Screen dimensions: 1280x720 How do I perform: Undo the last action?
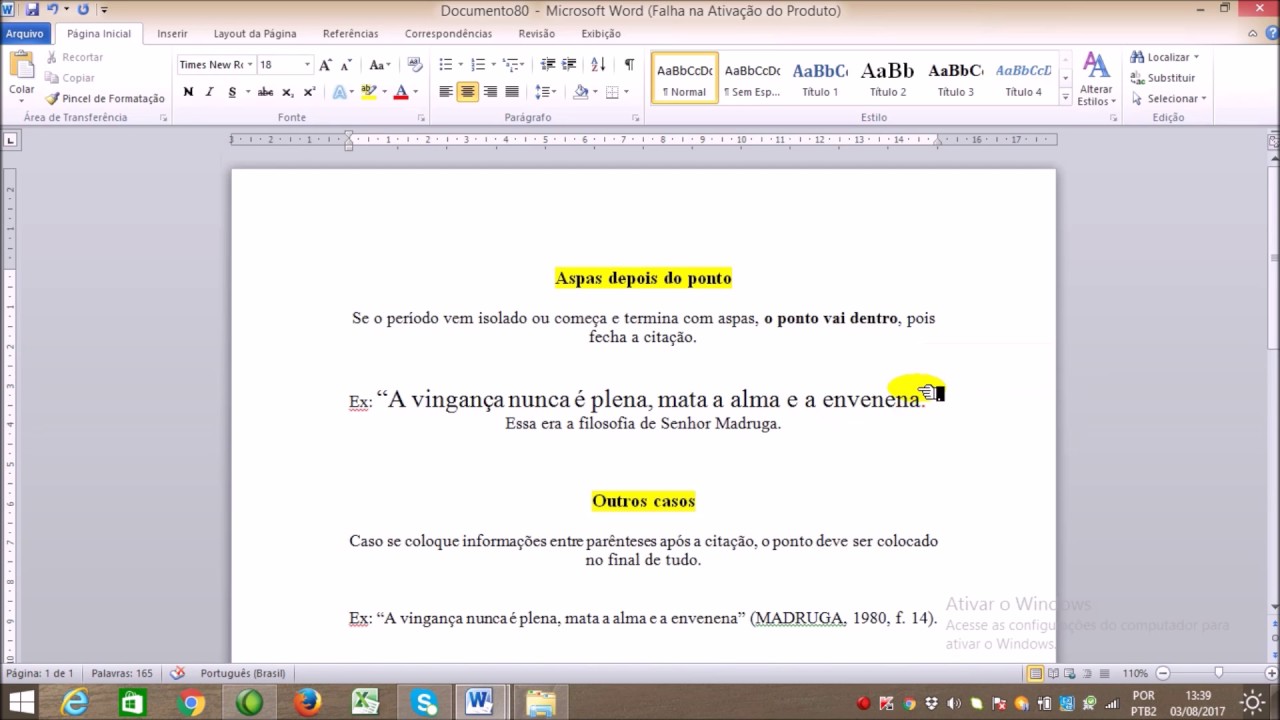[x=53, y=10]
